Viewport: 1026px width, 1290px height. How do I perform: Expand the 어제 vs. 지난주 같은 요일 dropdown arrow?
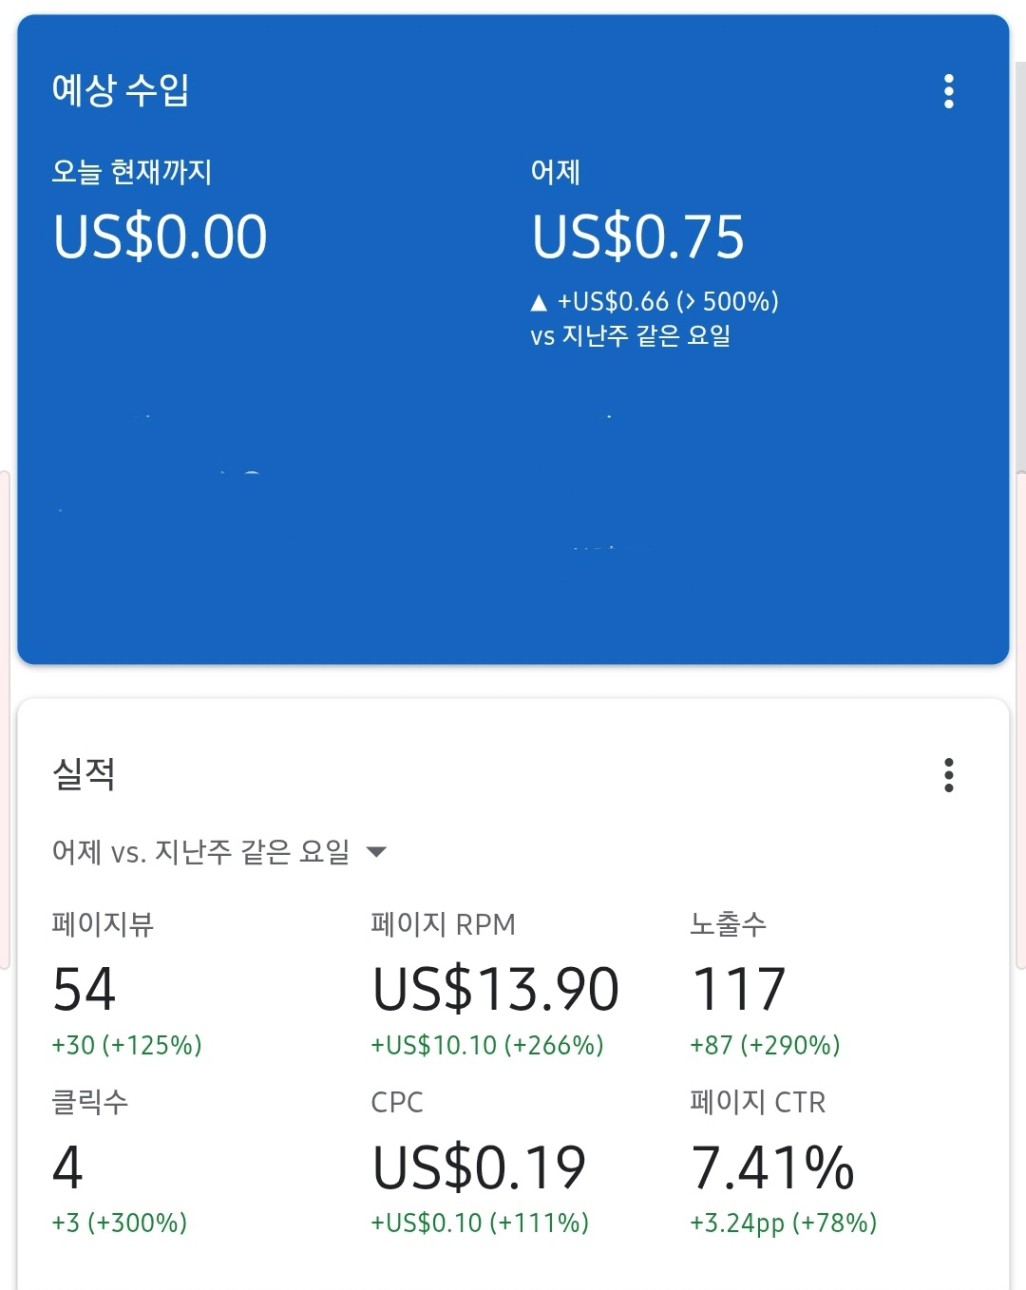pos(376,852)
